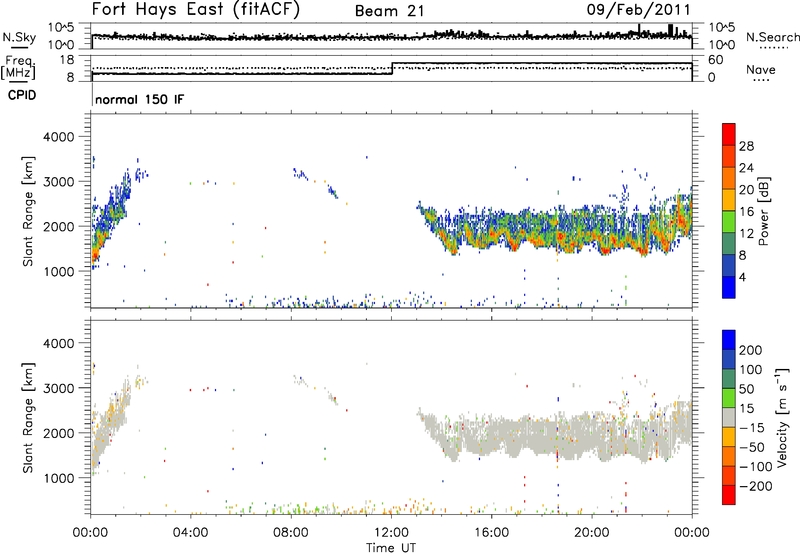Click the "-50" label on Velocity color bar
This screenshot has width=800, height=554.
751,447
